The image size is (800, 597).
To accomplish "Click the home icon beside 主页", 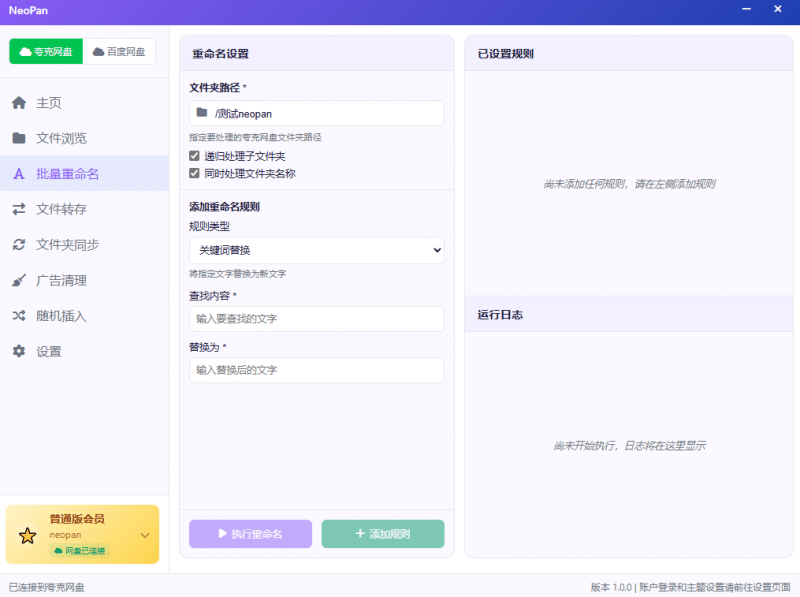I will tap(19, 103).
